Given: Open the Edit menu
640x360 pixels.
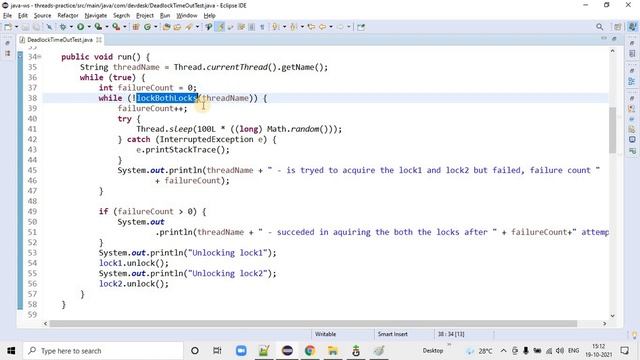Looking at the screenshot, I should 23,16.
